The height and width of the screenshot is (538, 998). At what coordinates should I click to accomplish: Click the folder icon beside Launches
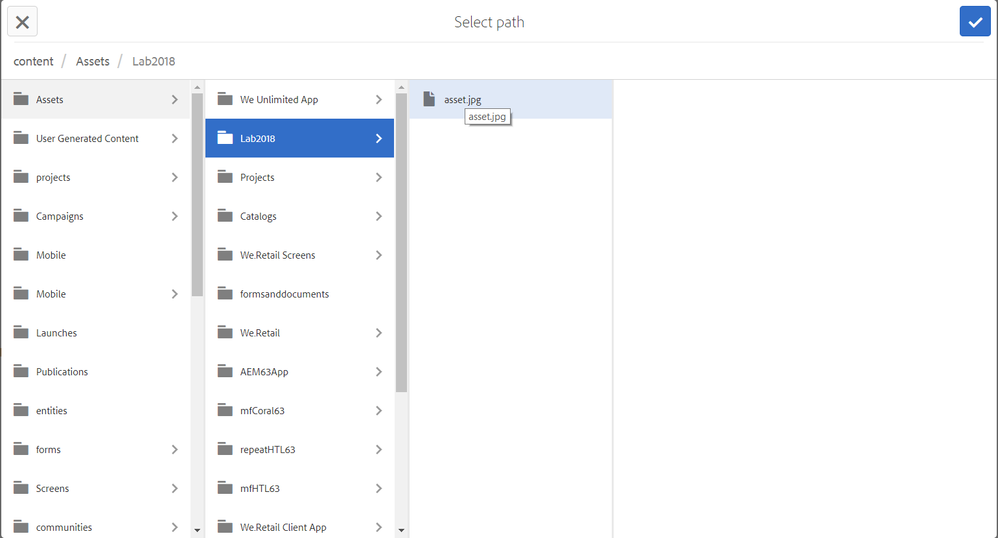point(20,333)
